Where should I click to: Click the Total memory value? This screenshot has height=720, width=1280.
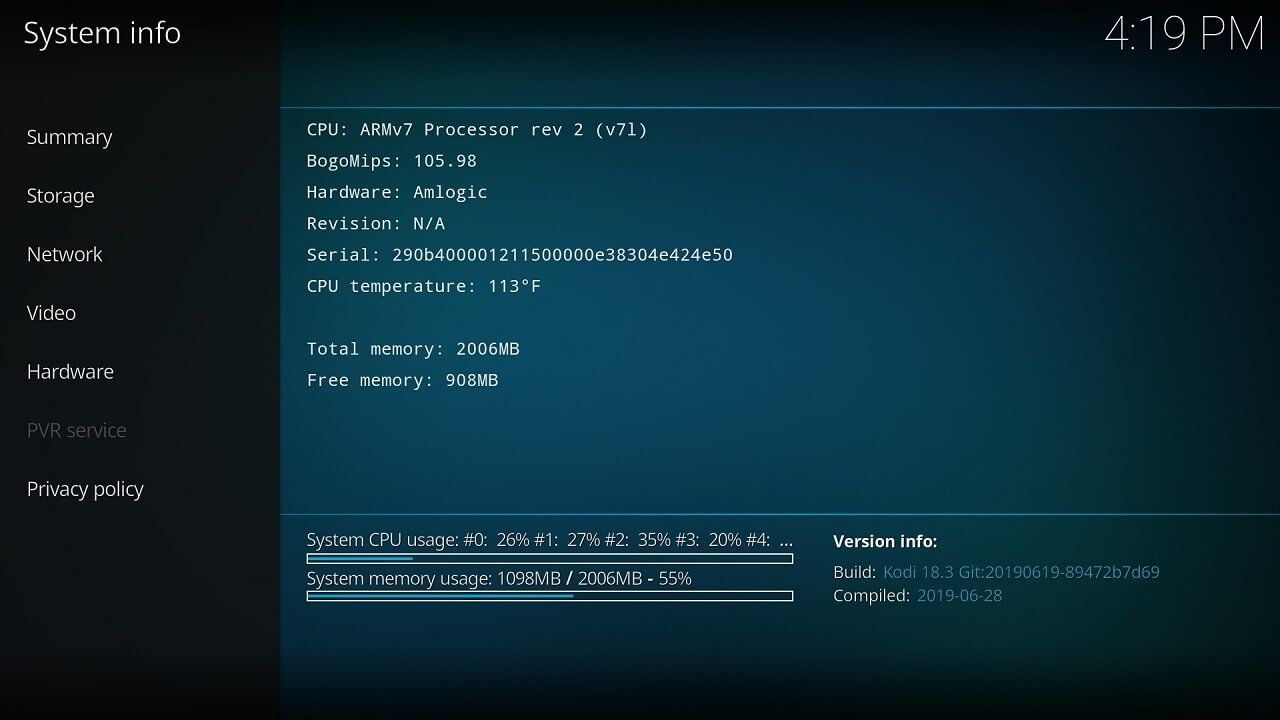coord(413,349)
